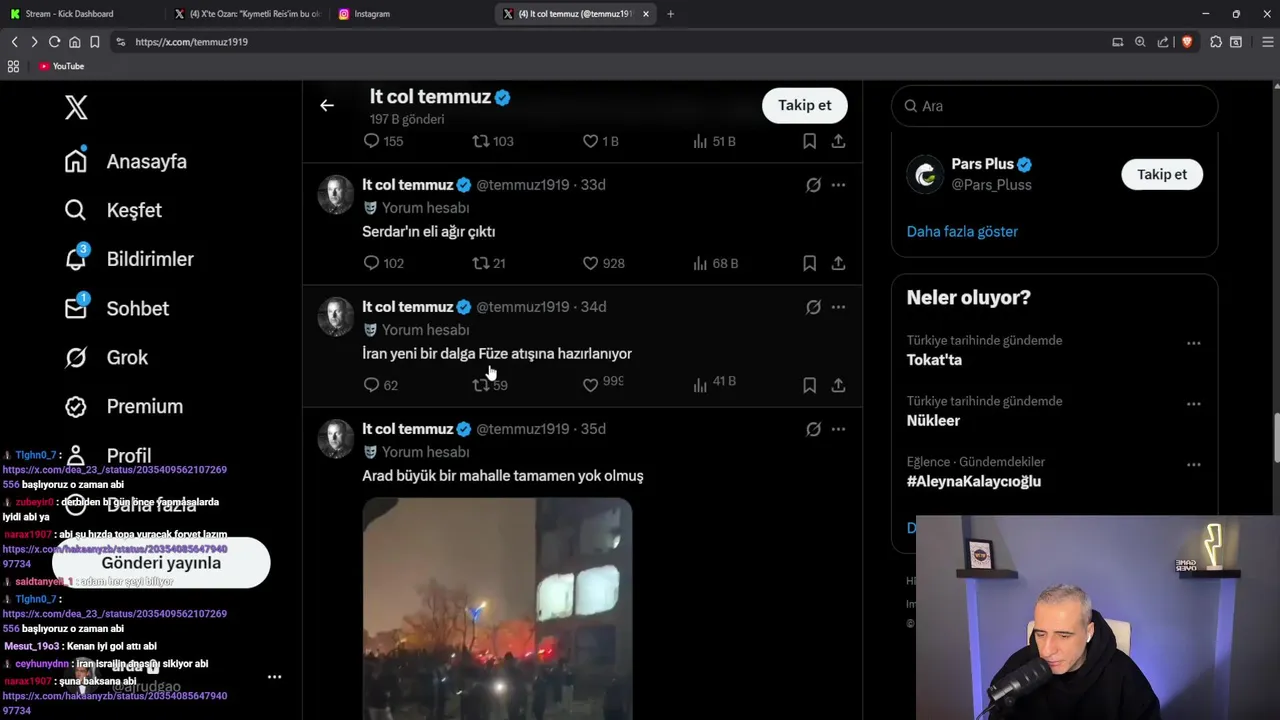Open Premium from the sidebar

pos(124,406)
